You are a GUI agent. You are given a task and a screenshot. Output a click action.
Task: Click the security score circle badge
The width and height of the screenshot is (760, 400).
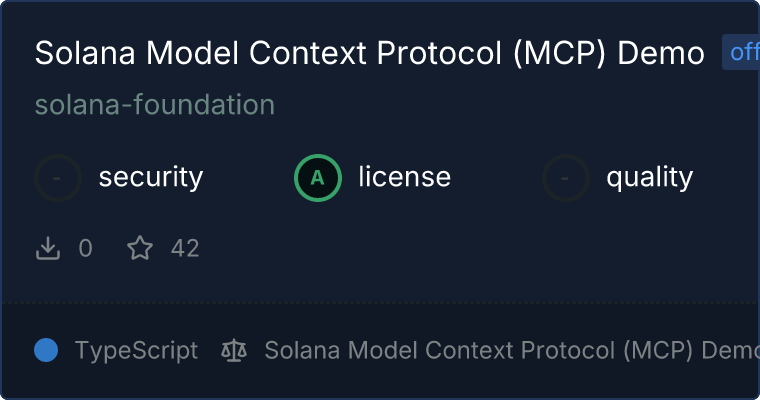point(58,178)
